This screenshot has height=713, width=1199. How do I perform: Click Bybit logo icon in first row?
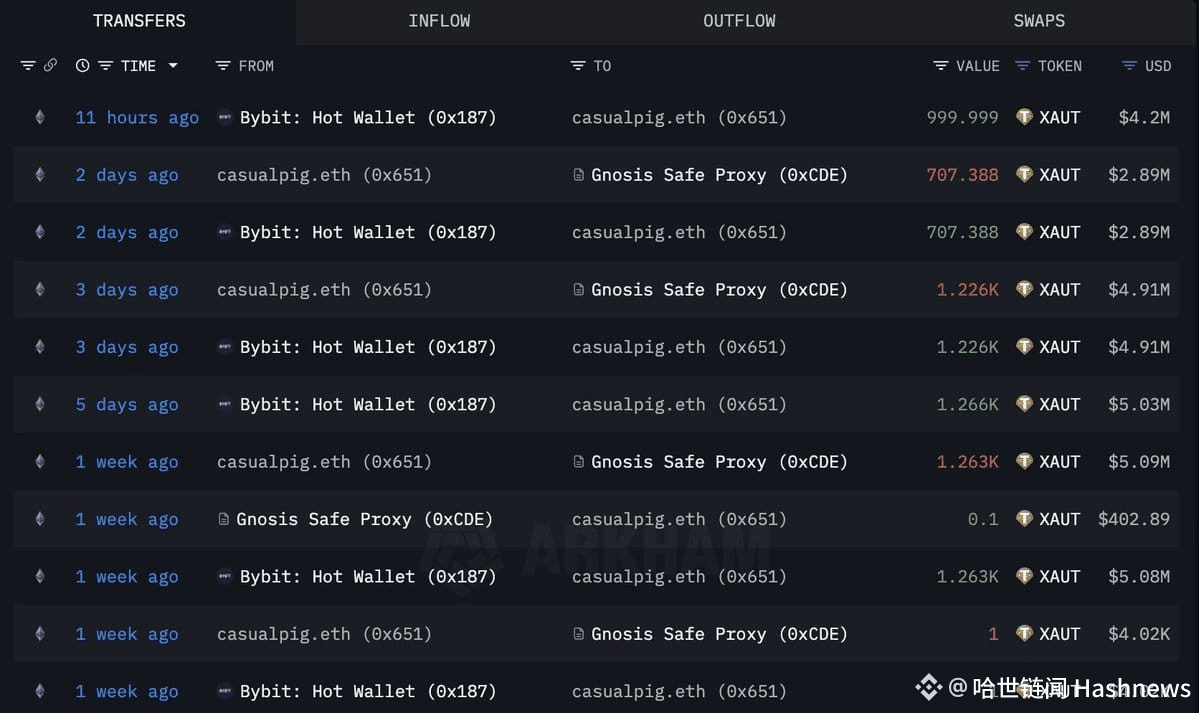point(225,117)
